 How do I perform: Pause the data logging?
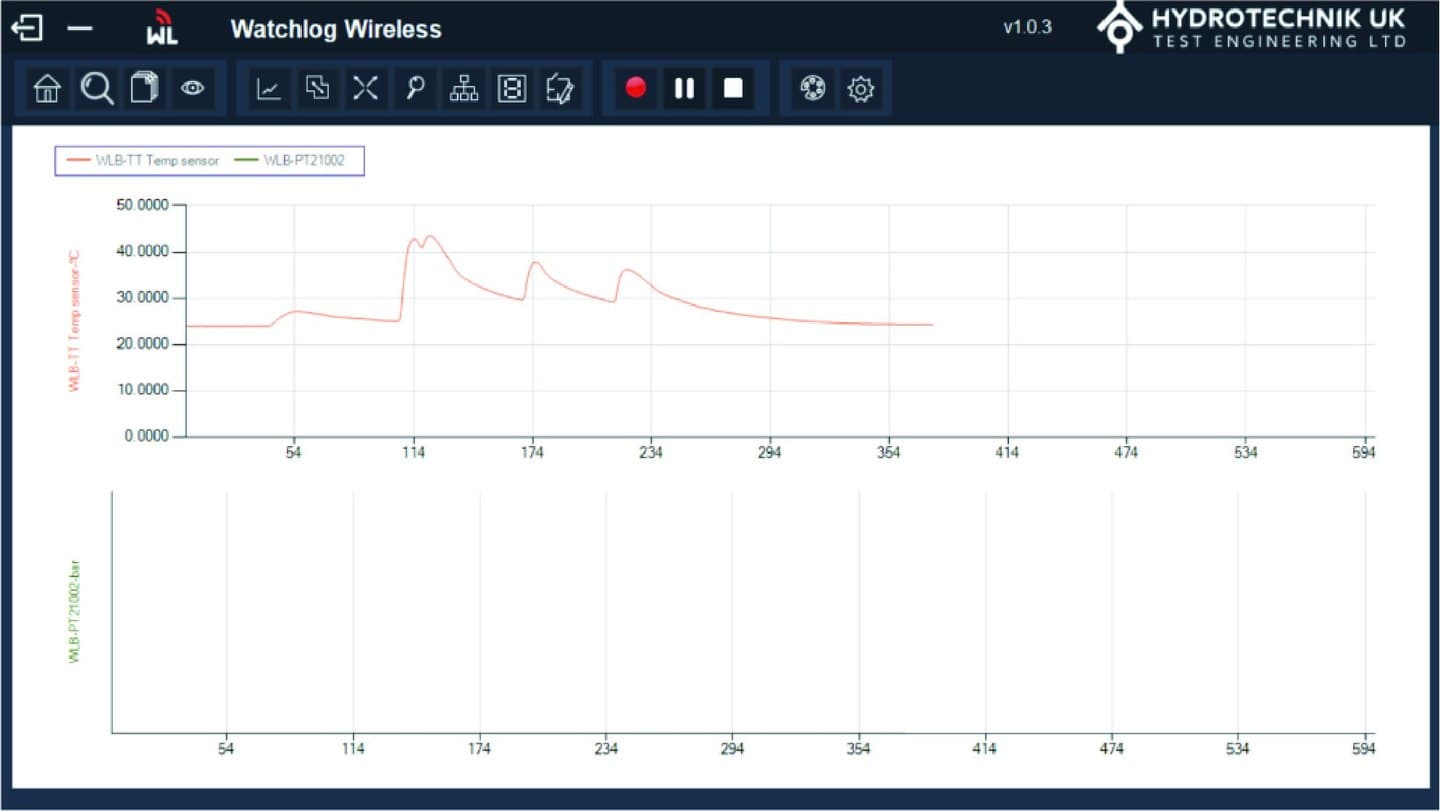tap(684, 88)
